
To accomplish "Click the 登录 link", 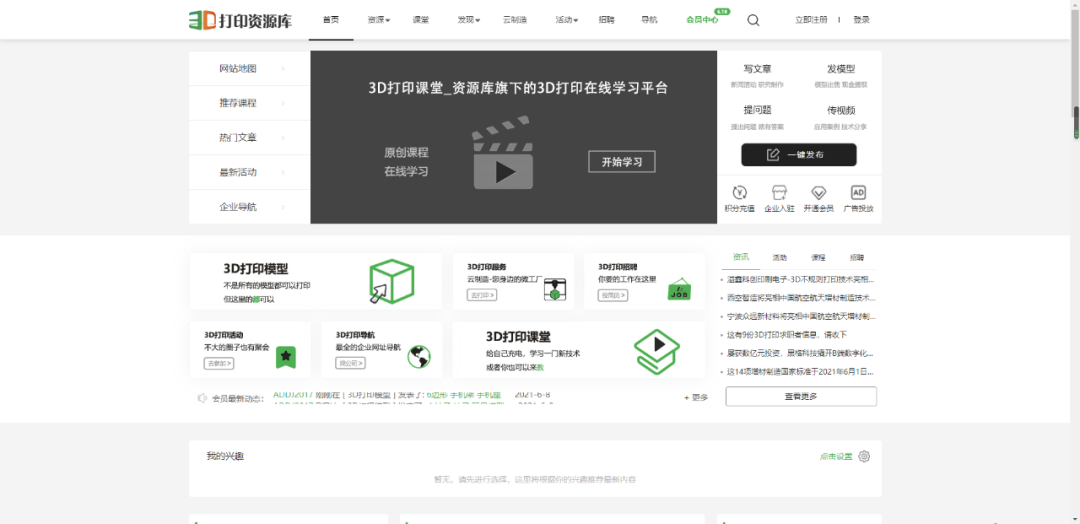I will (x=862, y=20).
